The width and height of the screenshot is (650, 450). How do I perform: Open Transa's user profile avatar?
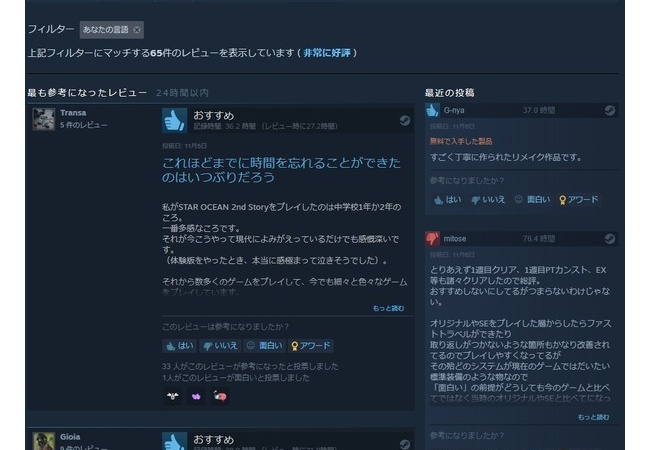[x=44, y=119]
